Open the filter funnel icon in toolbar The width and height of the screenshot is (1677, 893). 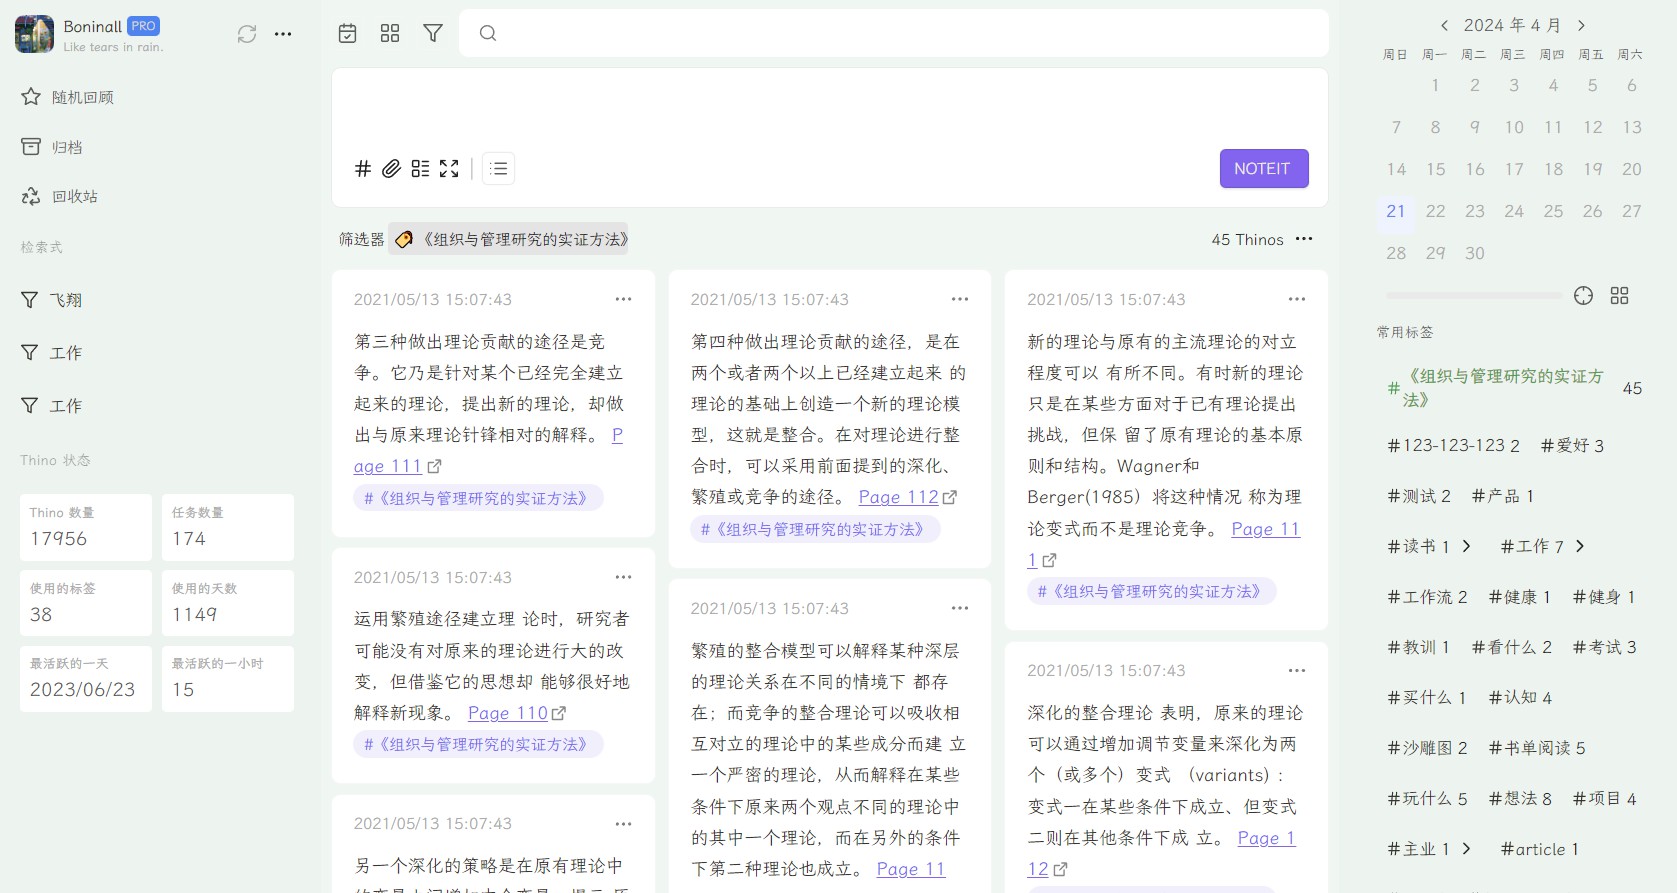pyautogui.click(x=433, y=33)
